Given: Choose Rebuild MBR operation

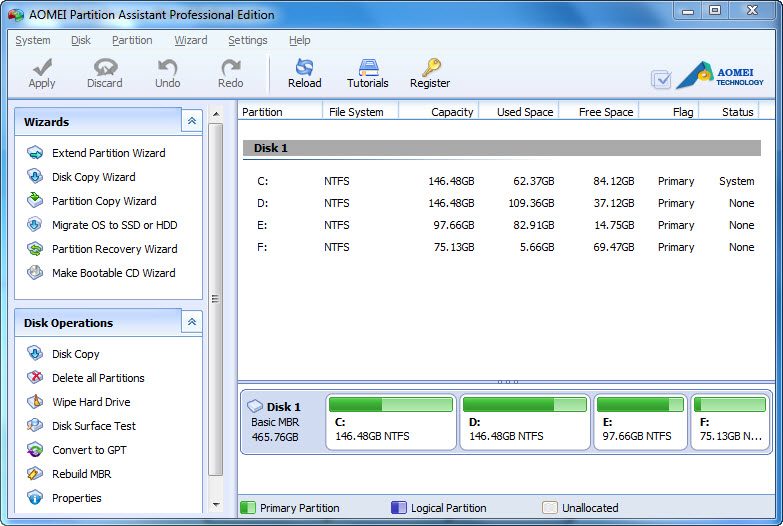Looking at the screenshot, I should click(82, 474).
